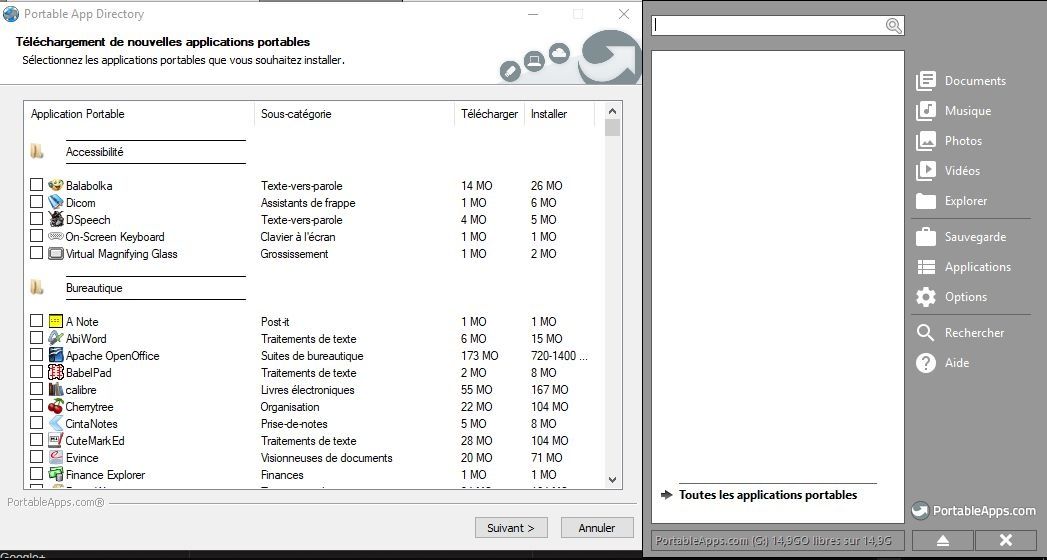Check the A Note checkbox
Viewport: 1047px width, 560px height.
[x=36, y=321]
